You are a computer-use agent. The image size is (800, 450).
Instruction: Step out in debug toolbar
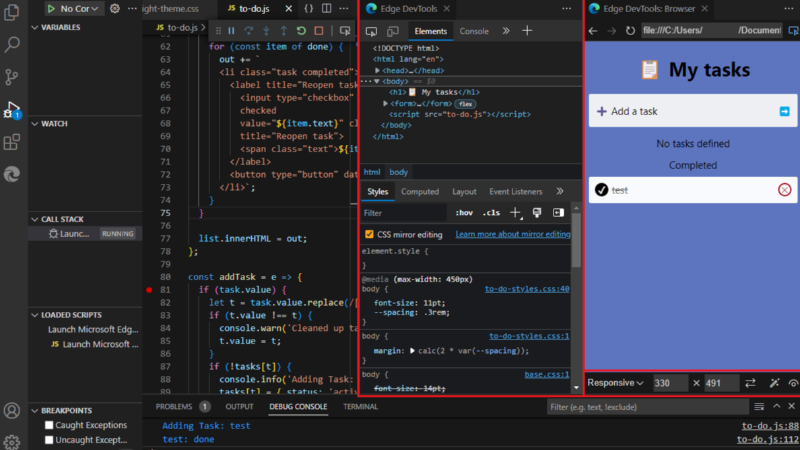(284, 31)
